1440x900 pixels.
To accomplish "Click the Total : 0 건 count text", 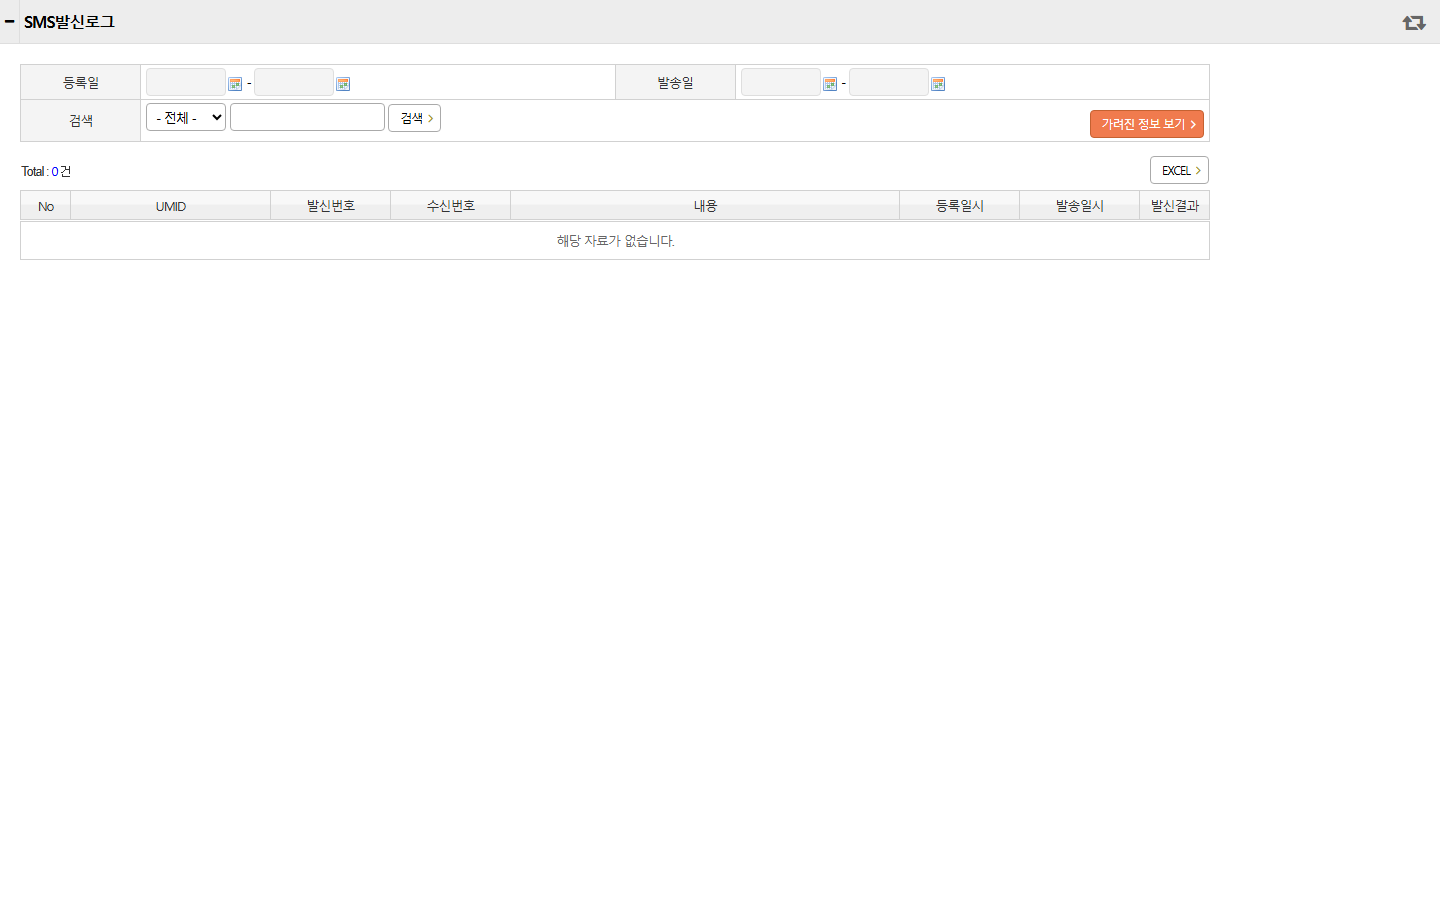I will 46,172.
